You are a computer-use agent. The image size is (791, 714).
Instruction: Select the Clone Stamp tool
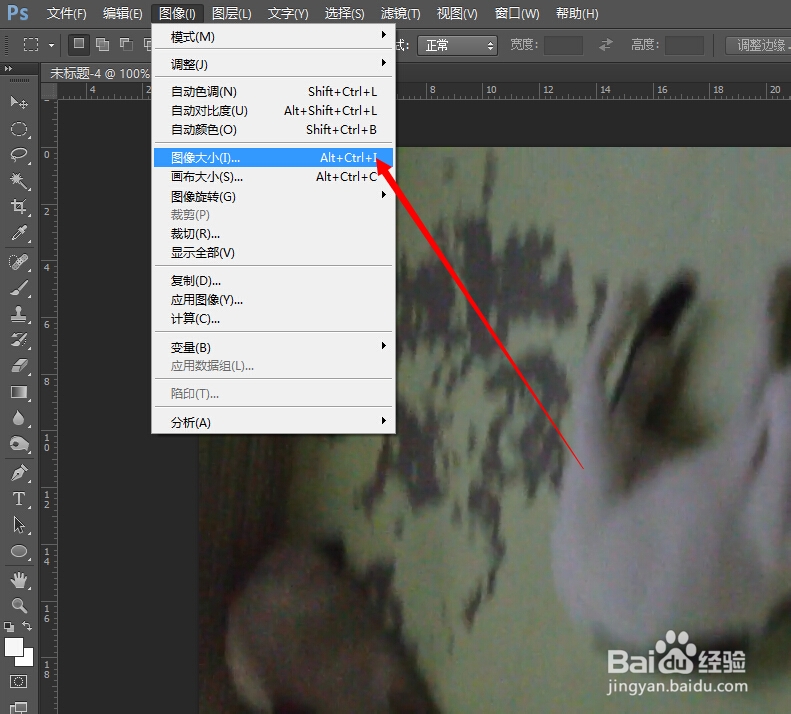coord(19,314)
